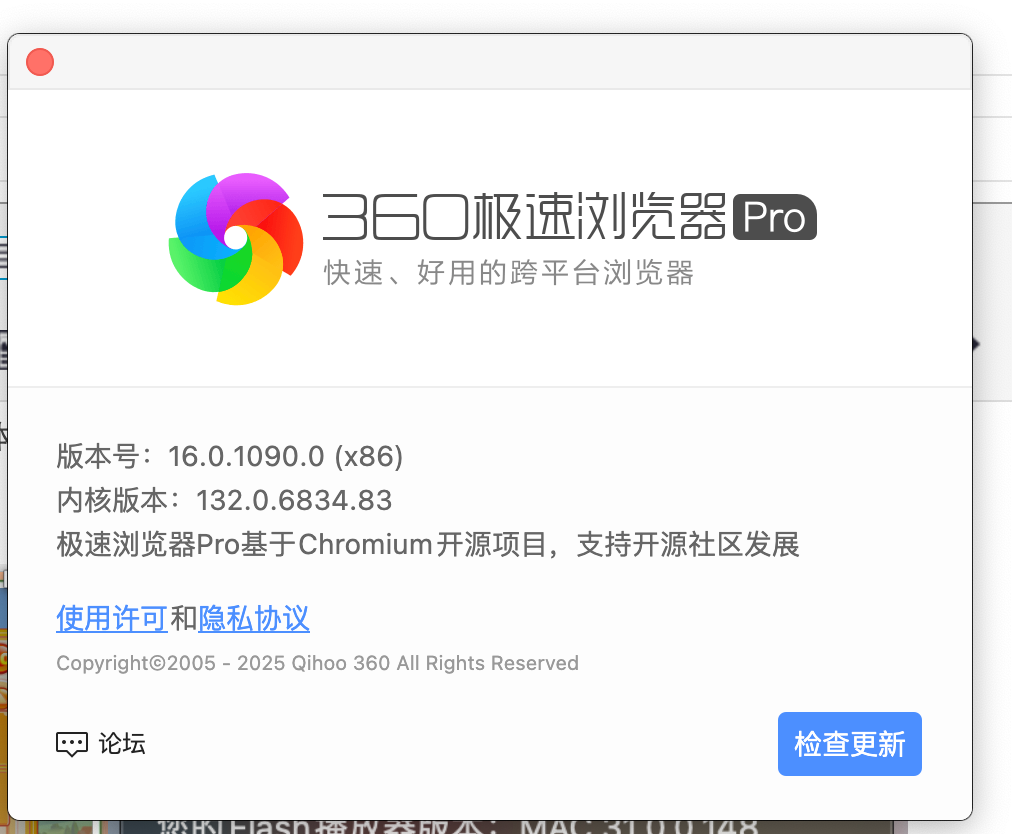This screenshot has height=834, width=1012.
Task: Open the 隐私协议 privacy policy link
Action: tap(253, 619)
